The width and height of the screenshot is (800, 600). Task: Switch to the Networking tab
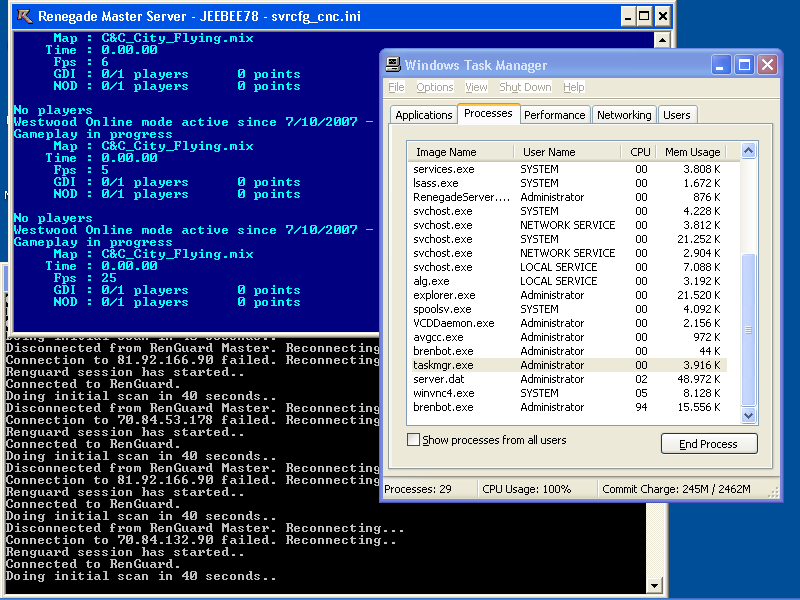click(x=624, y=115)
